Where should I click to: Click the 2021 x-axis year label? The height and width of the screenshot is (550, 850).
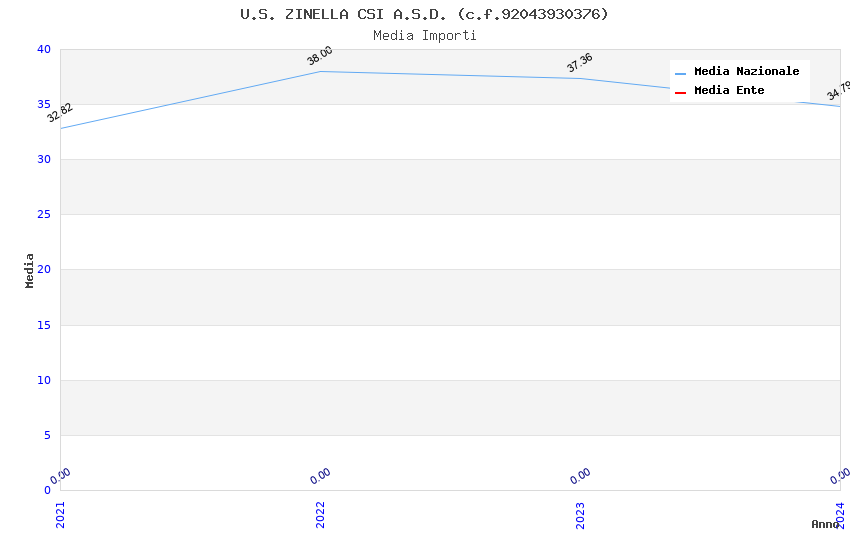tap(60, 514)
